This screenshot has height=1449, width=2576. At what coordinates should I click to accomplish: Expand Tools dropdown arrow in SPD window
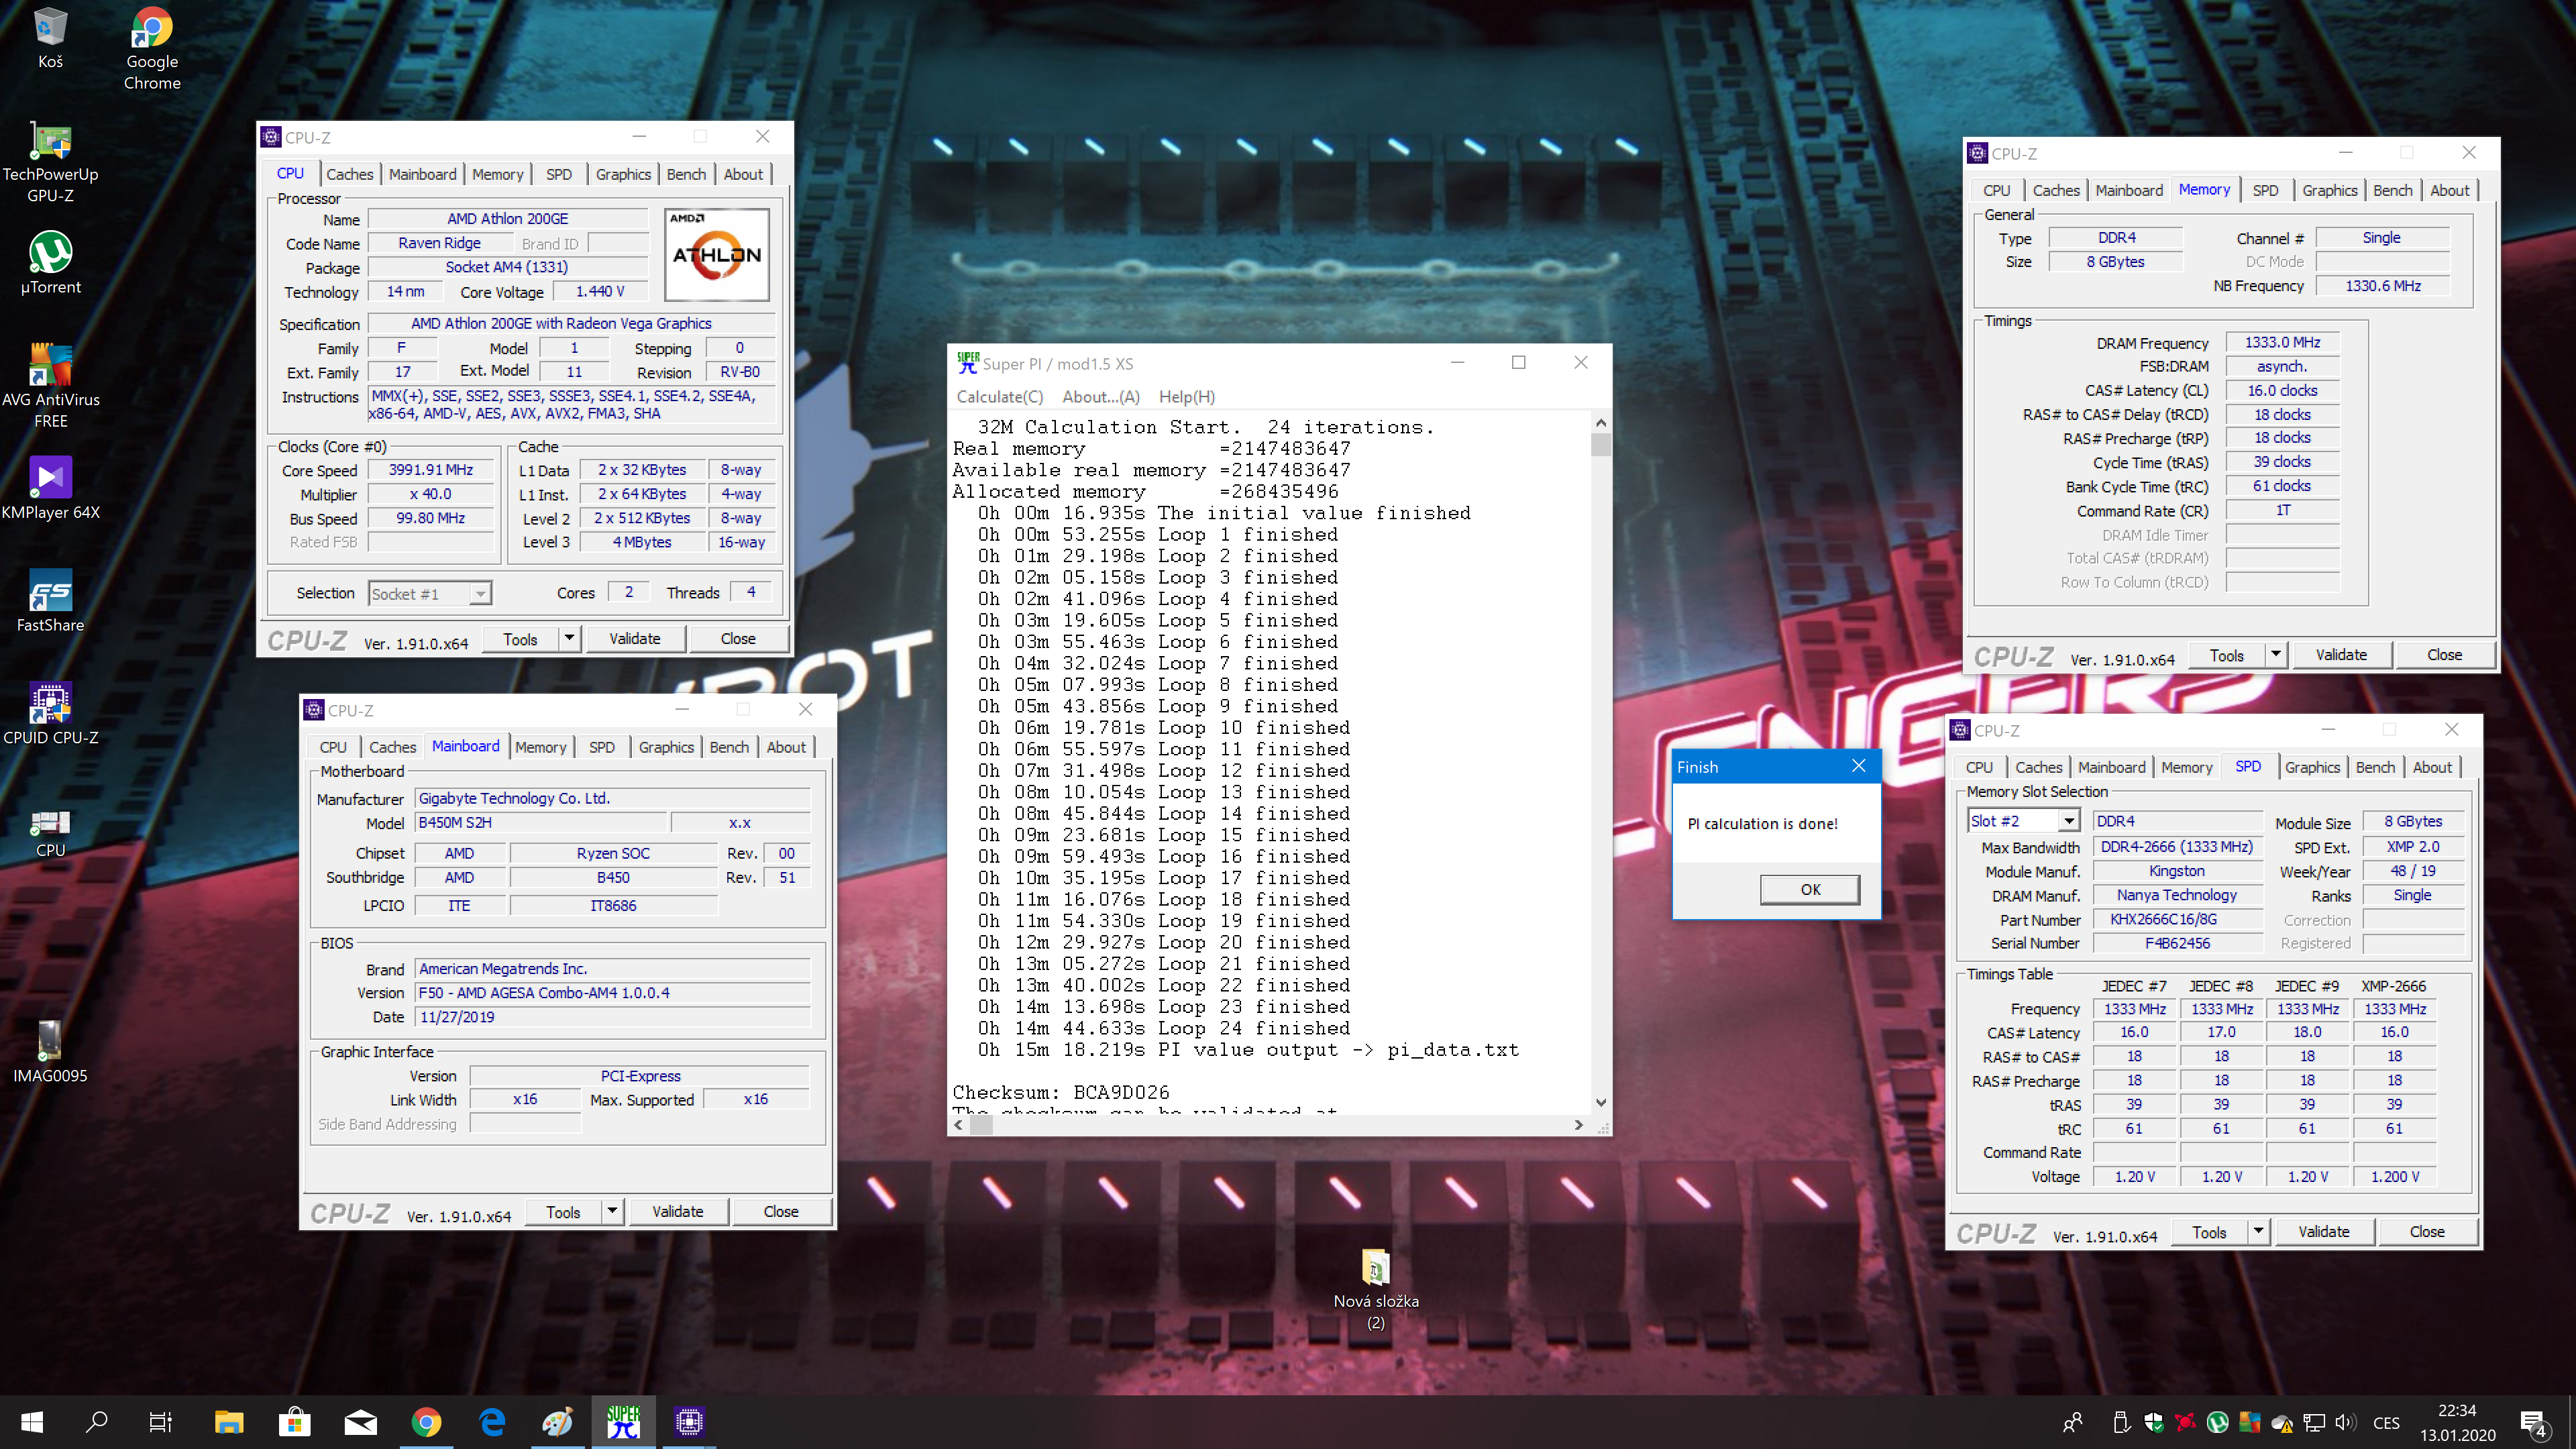point(2258,1231)
